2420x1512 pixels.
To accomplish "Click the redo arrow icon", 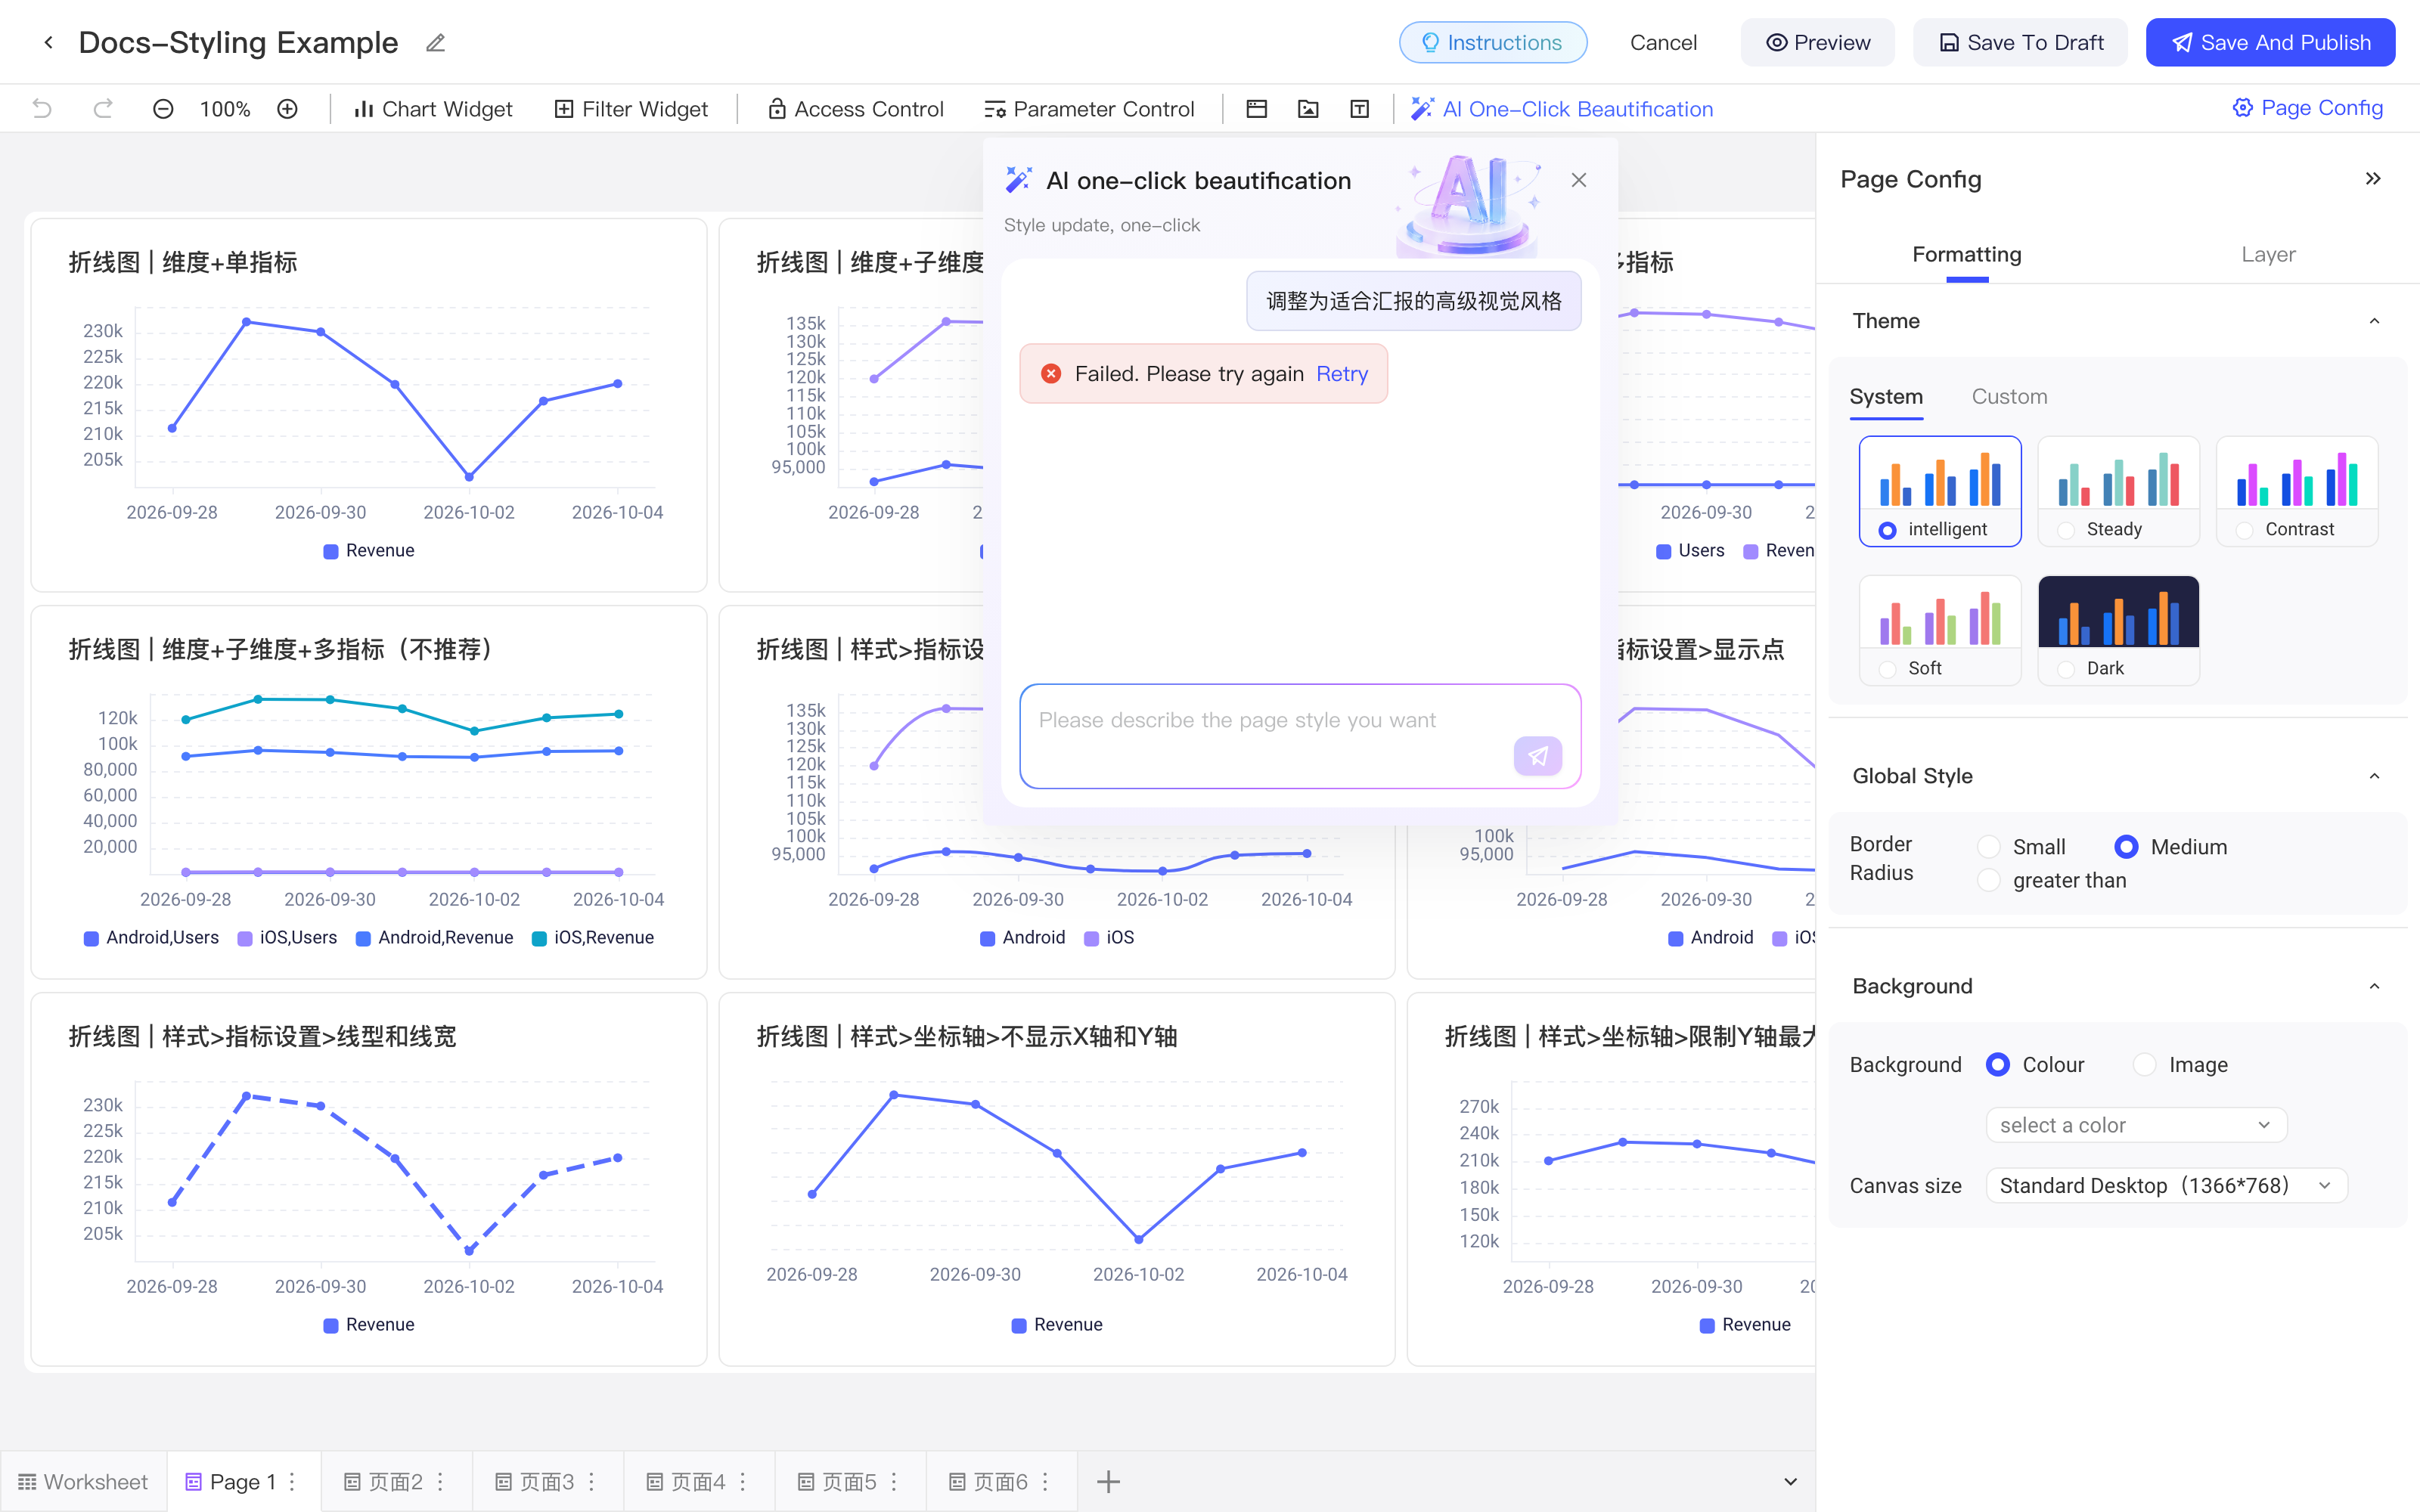I will tap(103, 109).
